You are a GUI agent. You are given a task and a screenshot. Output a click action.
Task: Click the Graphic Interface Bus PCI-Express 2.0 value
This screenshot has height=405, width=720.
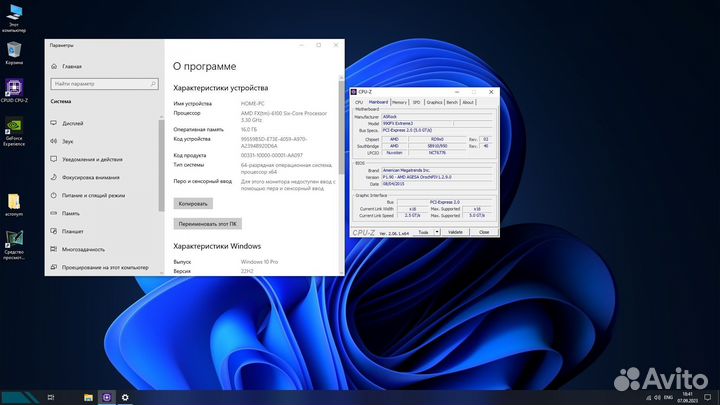444,202
